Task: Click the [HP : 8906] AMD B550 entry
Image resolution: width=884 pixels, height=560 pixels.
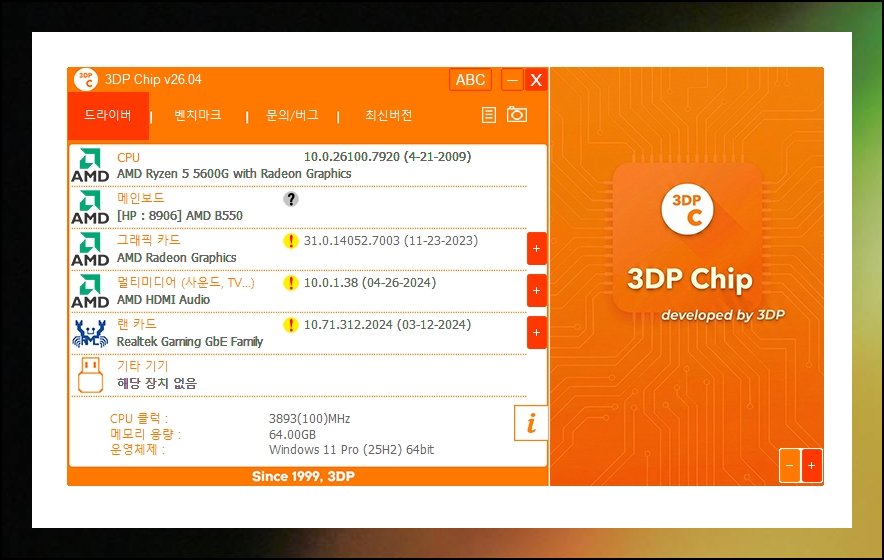Action: [180, 215]
